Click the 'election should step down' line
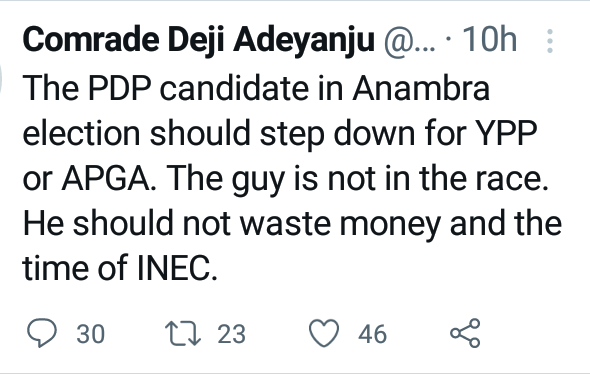Screen dimensions: 590x376 [x=220, y=135]
